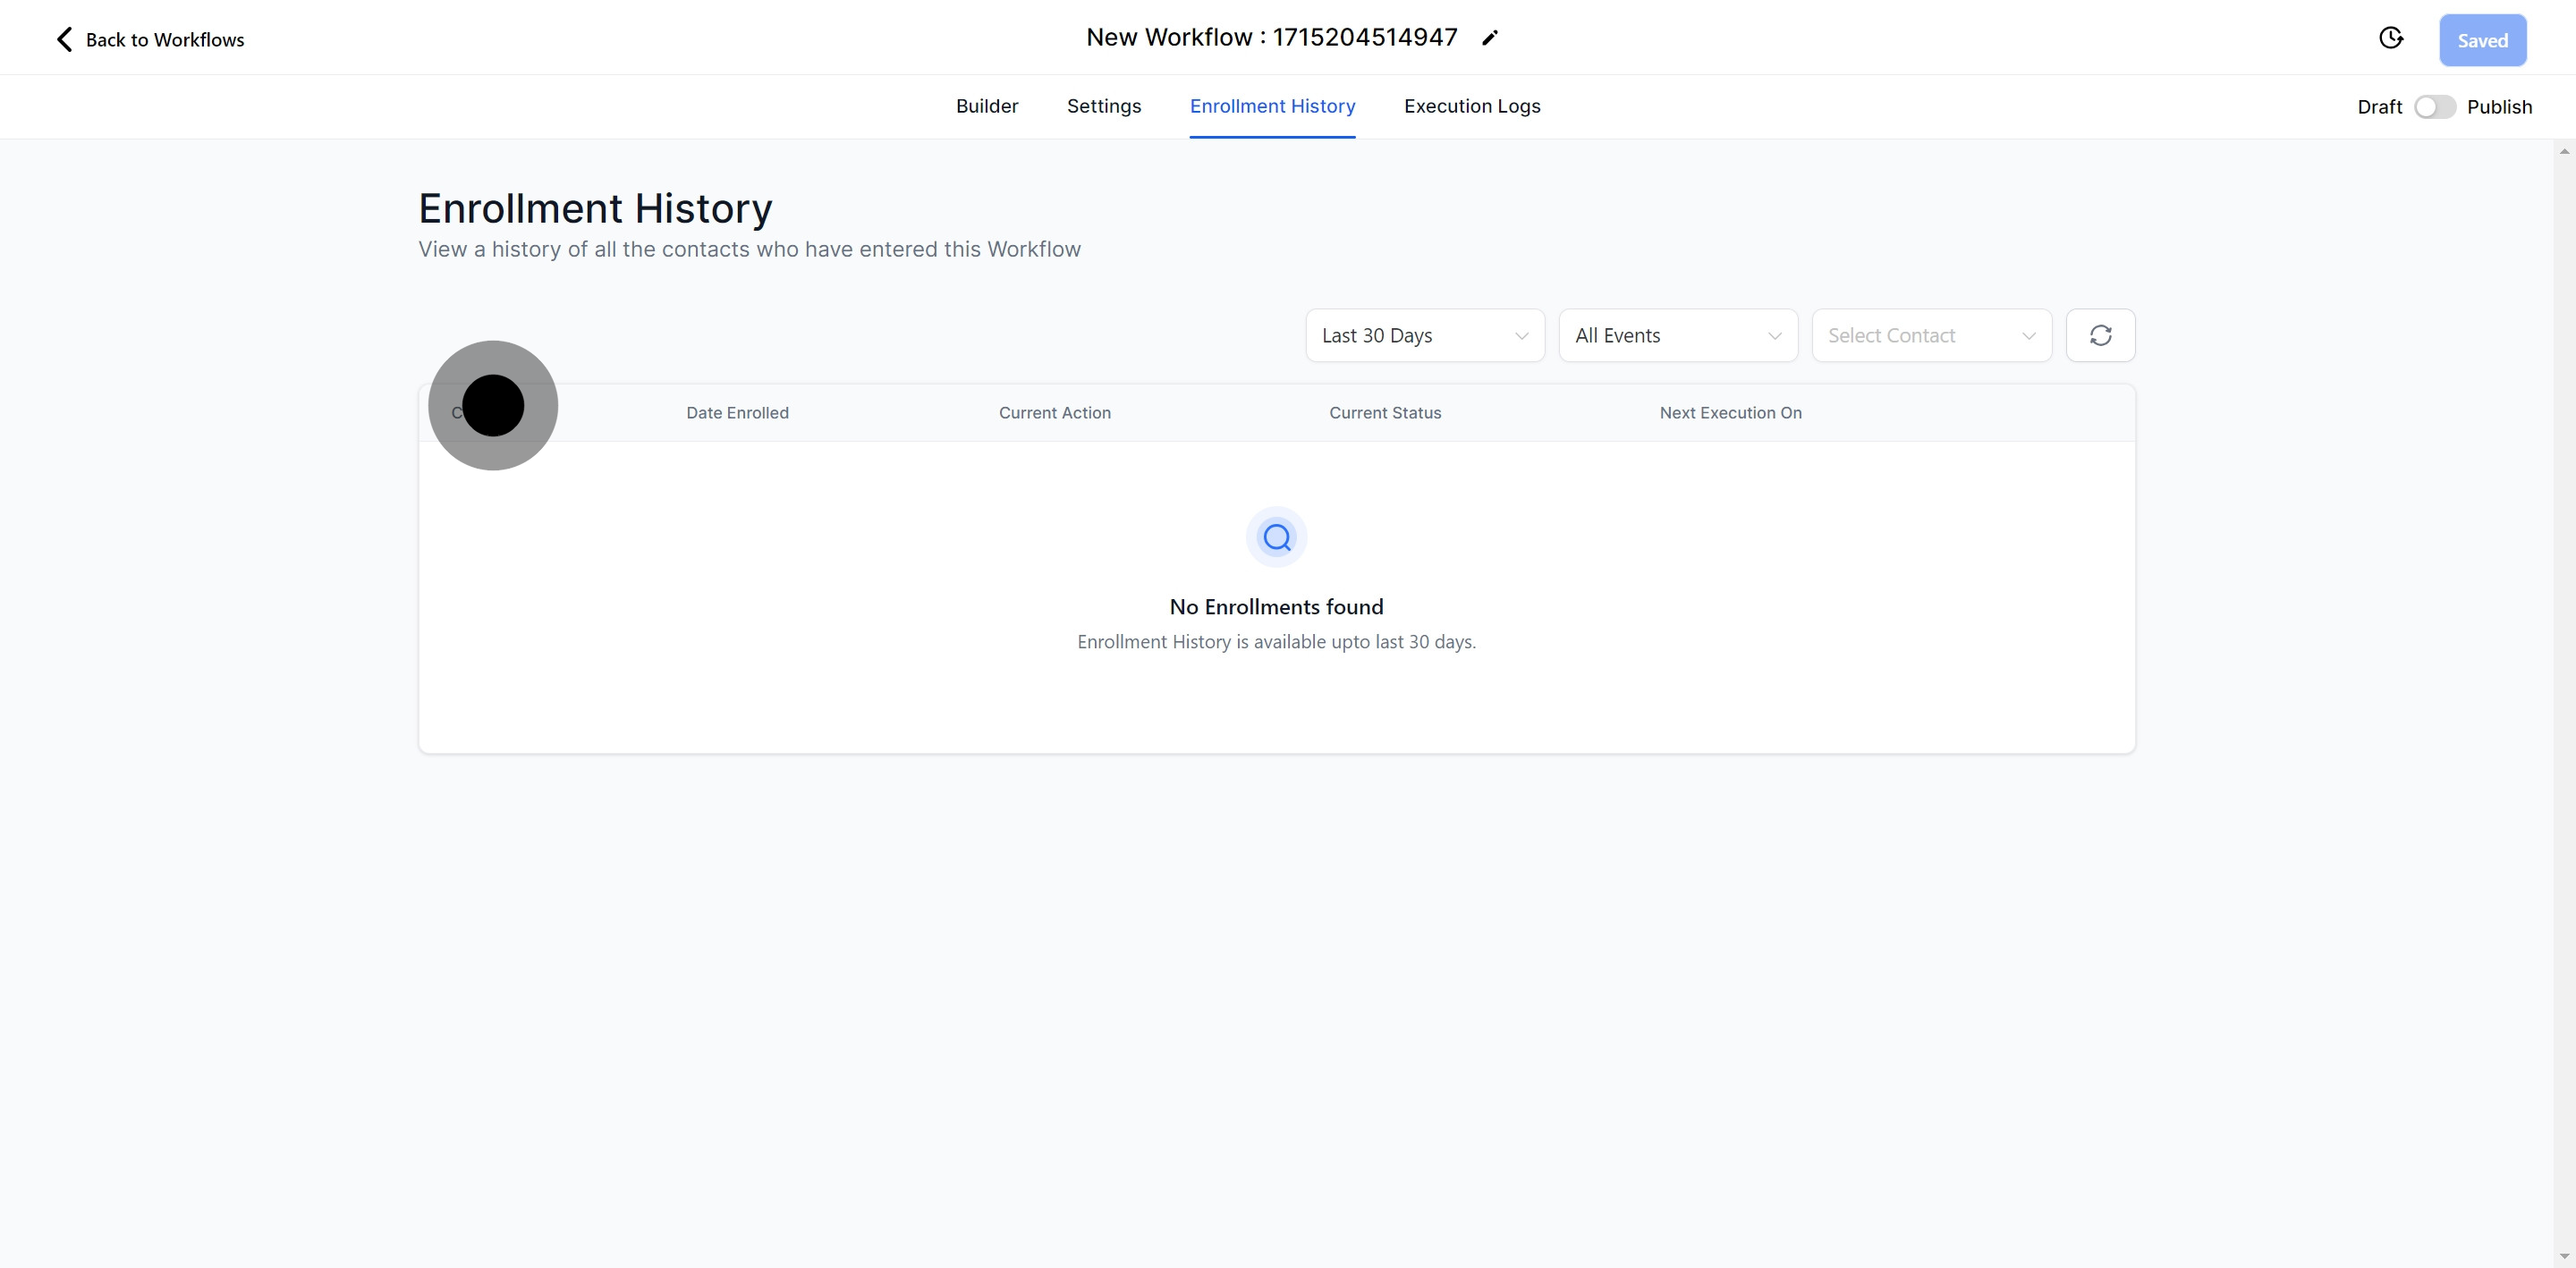Select the Enrollment History tab

pyautogui.click(x=1272, y=106)
